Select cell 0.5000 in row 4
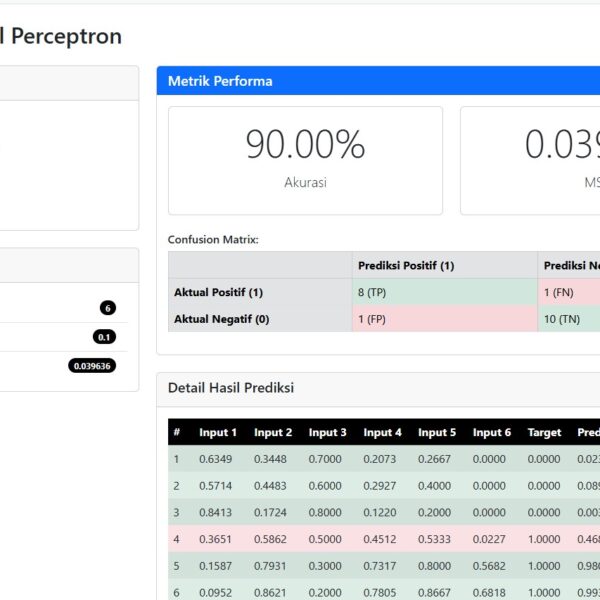 [325, 539]
